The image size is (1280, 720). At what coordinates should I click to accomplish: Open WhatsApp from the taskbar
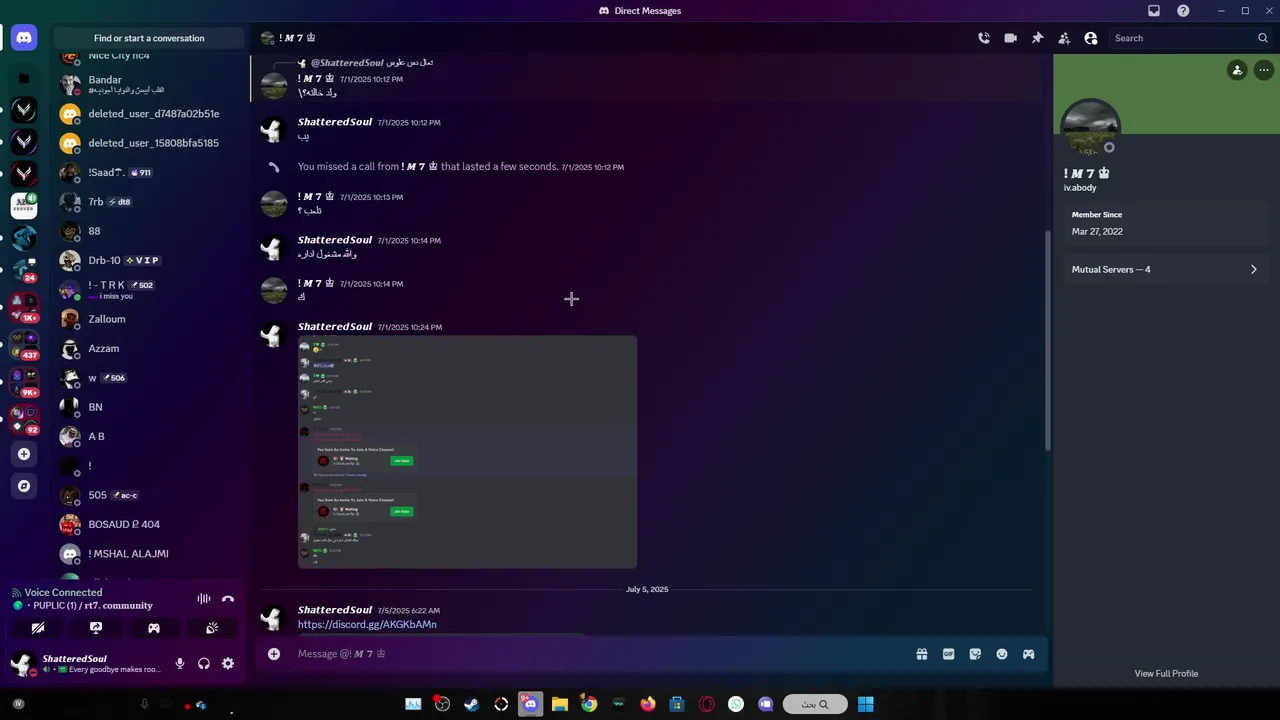[736, 704]
